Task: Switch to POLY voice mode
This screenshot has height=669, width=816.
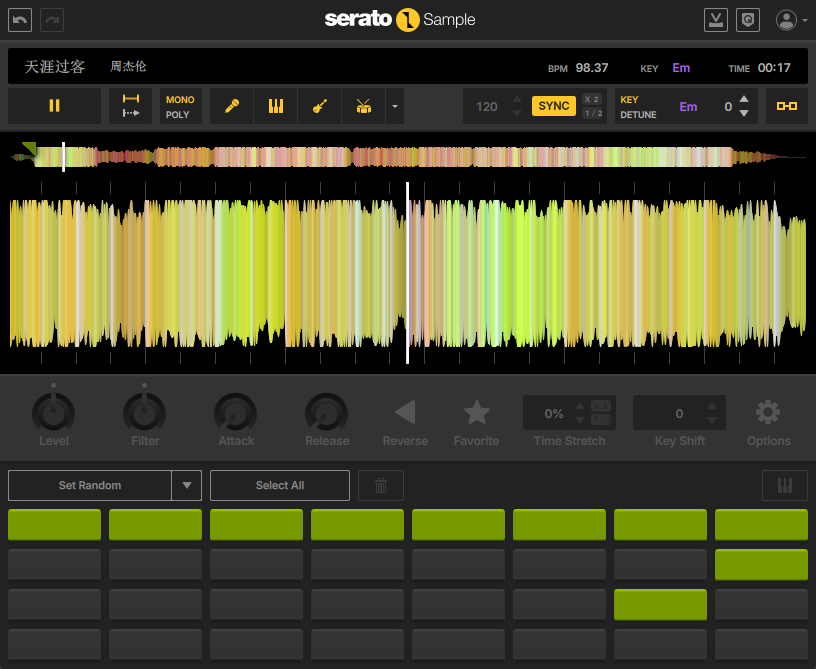Action: pyautogui.click(x=177, y=114)
